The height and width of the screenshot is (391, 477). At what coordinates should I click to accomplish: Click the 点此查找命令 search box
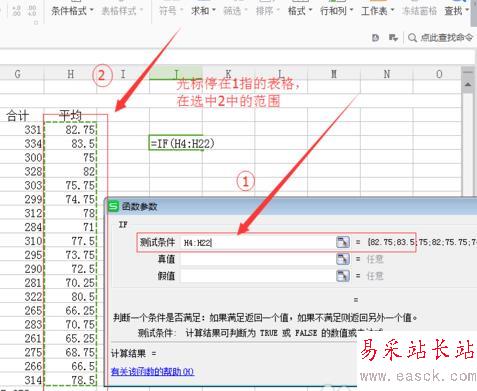coord(440,38)
